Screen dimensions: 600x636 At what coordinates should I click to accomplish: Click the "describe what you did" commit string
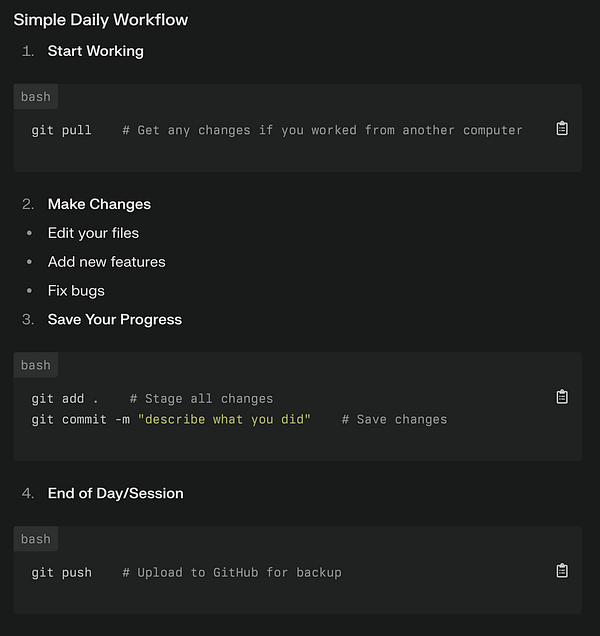[x=225, y=419]
